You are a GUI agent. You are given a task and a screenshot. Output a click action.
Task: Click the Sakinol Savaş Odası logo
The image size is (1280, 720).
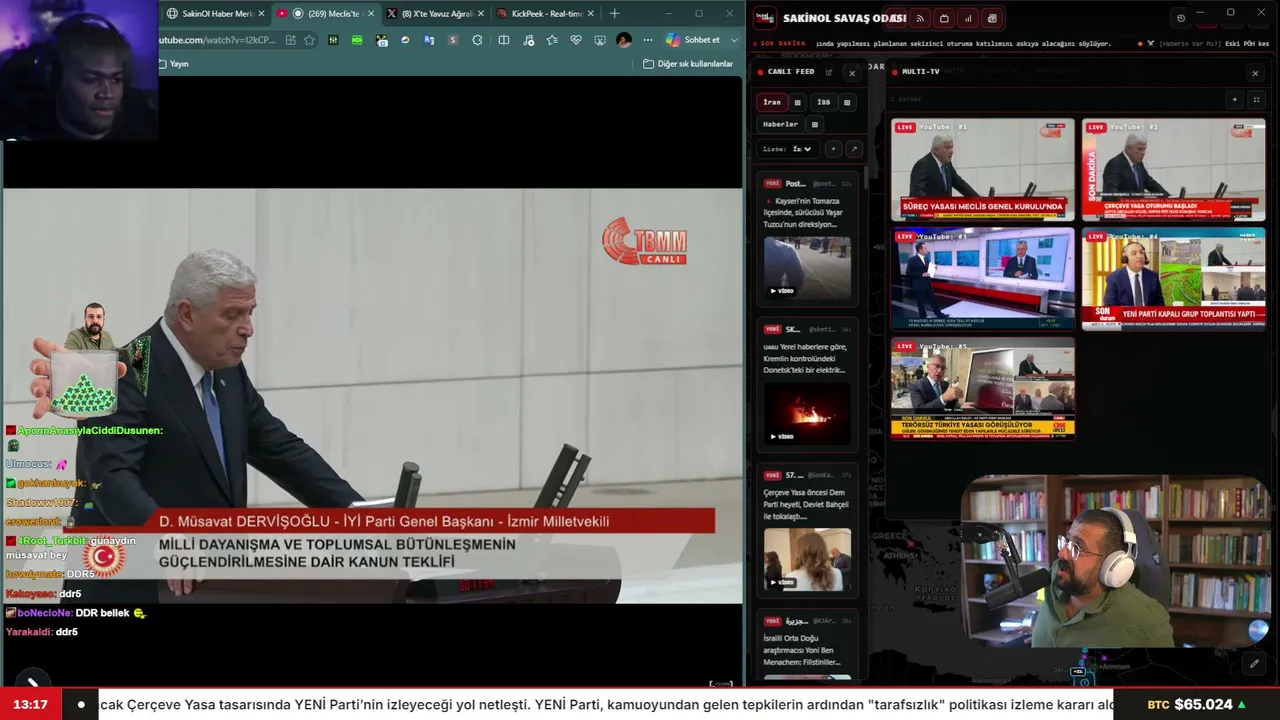coord(765,18)
